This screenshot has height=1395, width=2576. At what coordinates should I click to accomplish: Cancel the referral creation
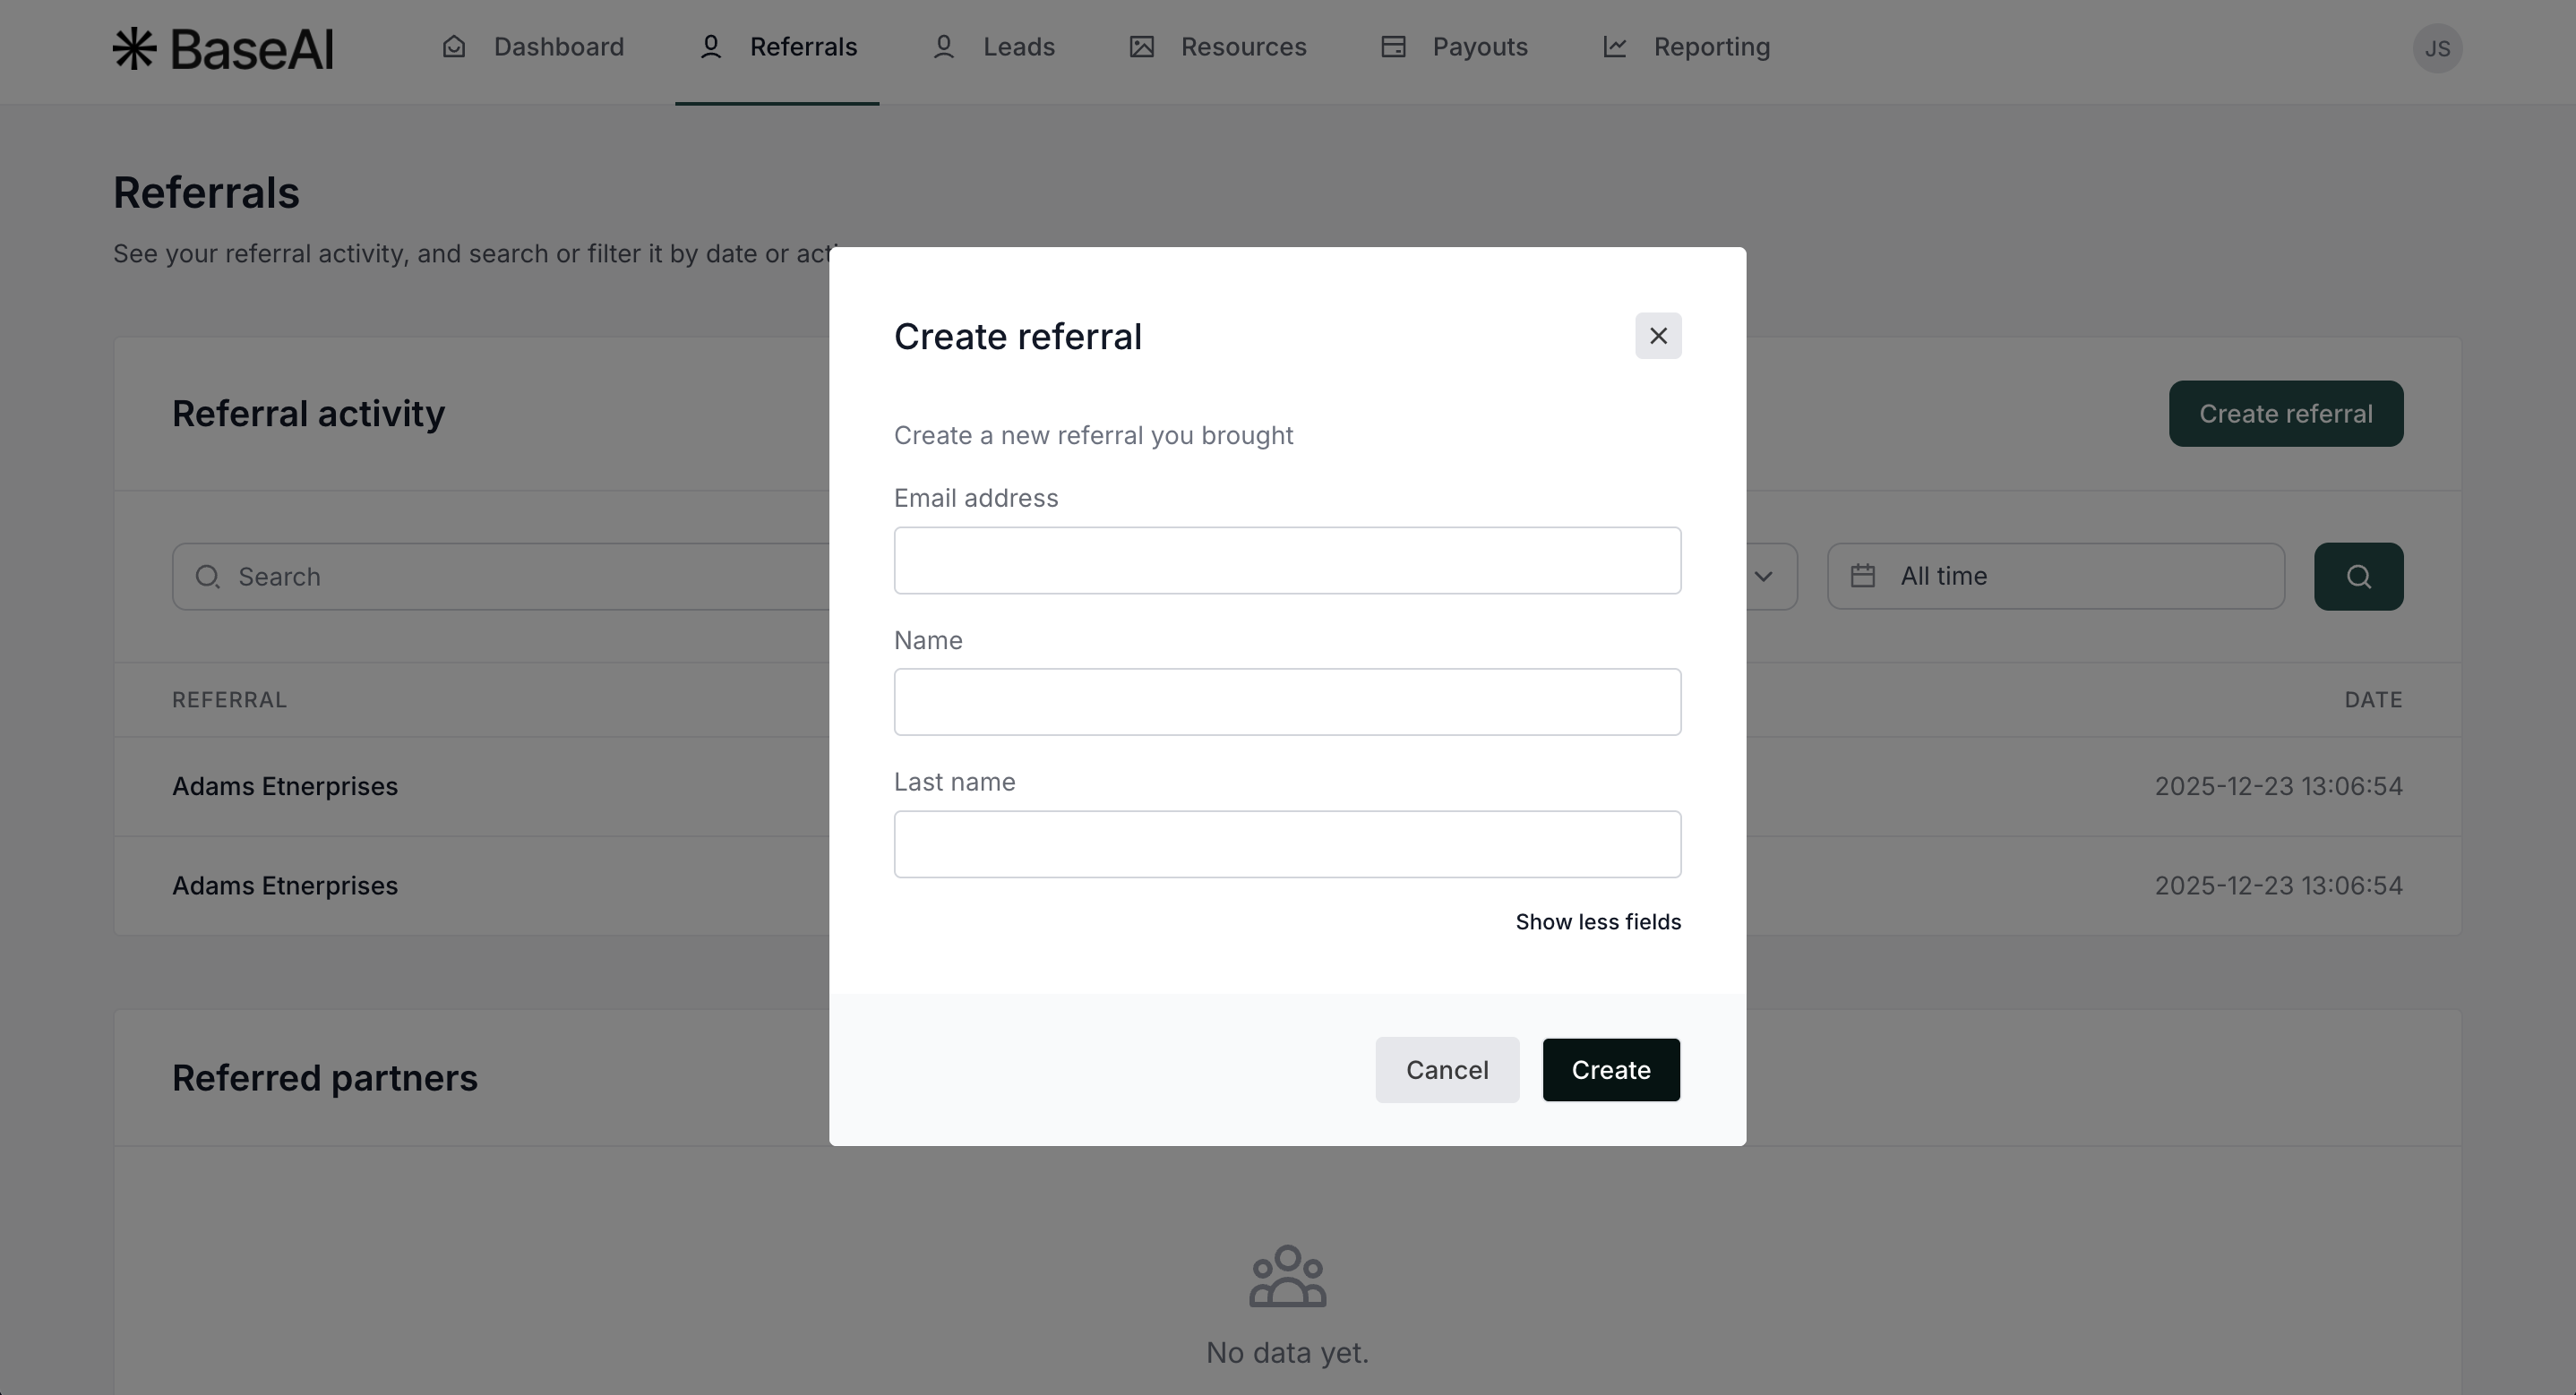coord(1447,1070)
